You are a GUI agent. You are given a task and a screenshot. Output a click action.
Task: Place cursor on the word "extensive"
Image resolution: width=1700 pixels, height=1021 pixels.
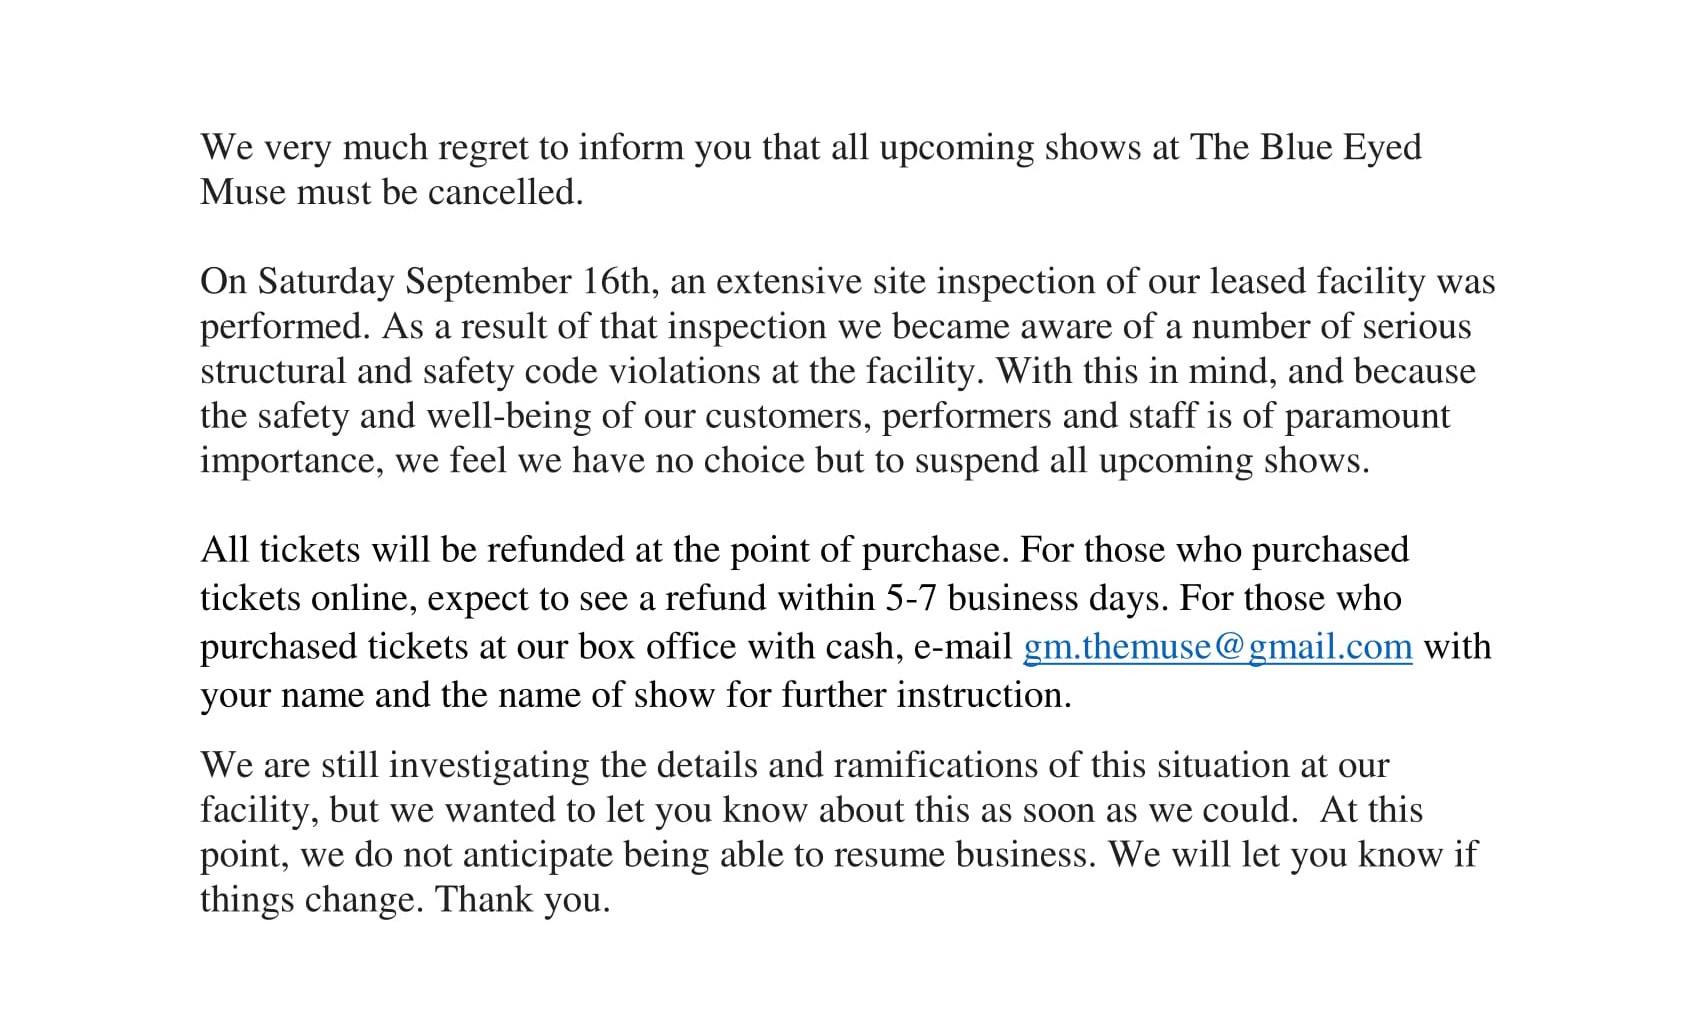tap(788, 282)
